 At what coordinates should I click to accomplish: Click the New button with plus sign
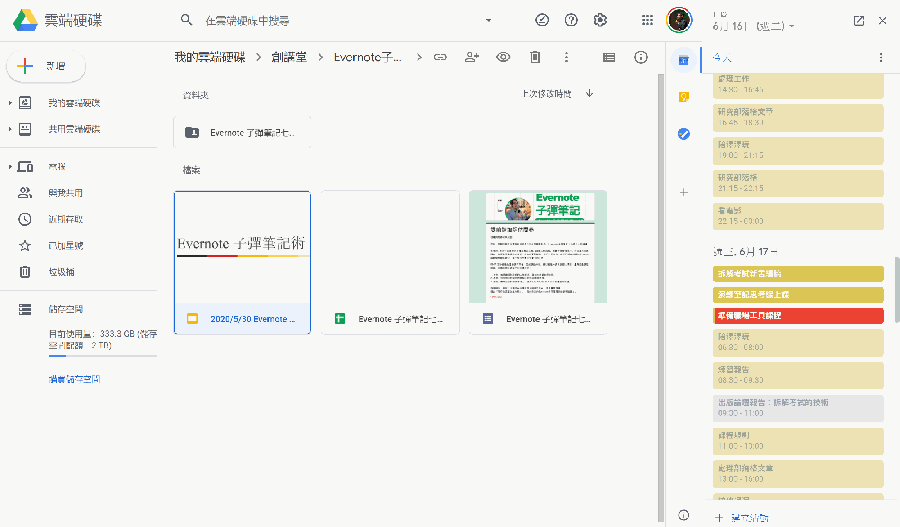click(46, 66)
